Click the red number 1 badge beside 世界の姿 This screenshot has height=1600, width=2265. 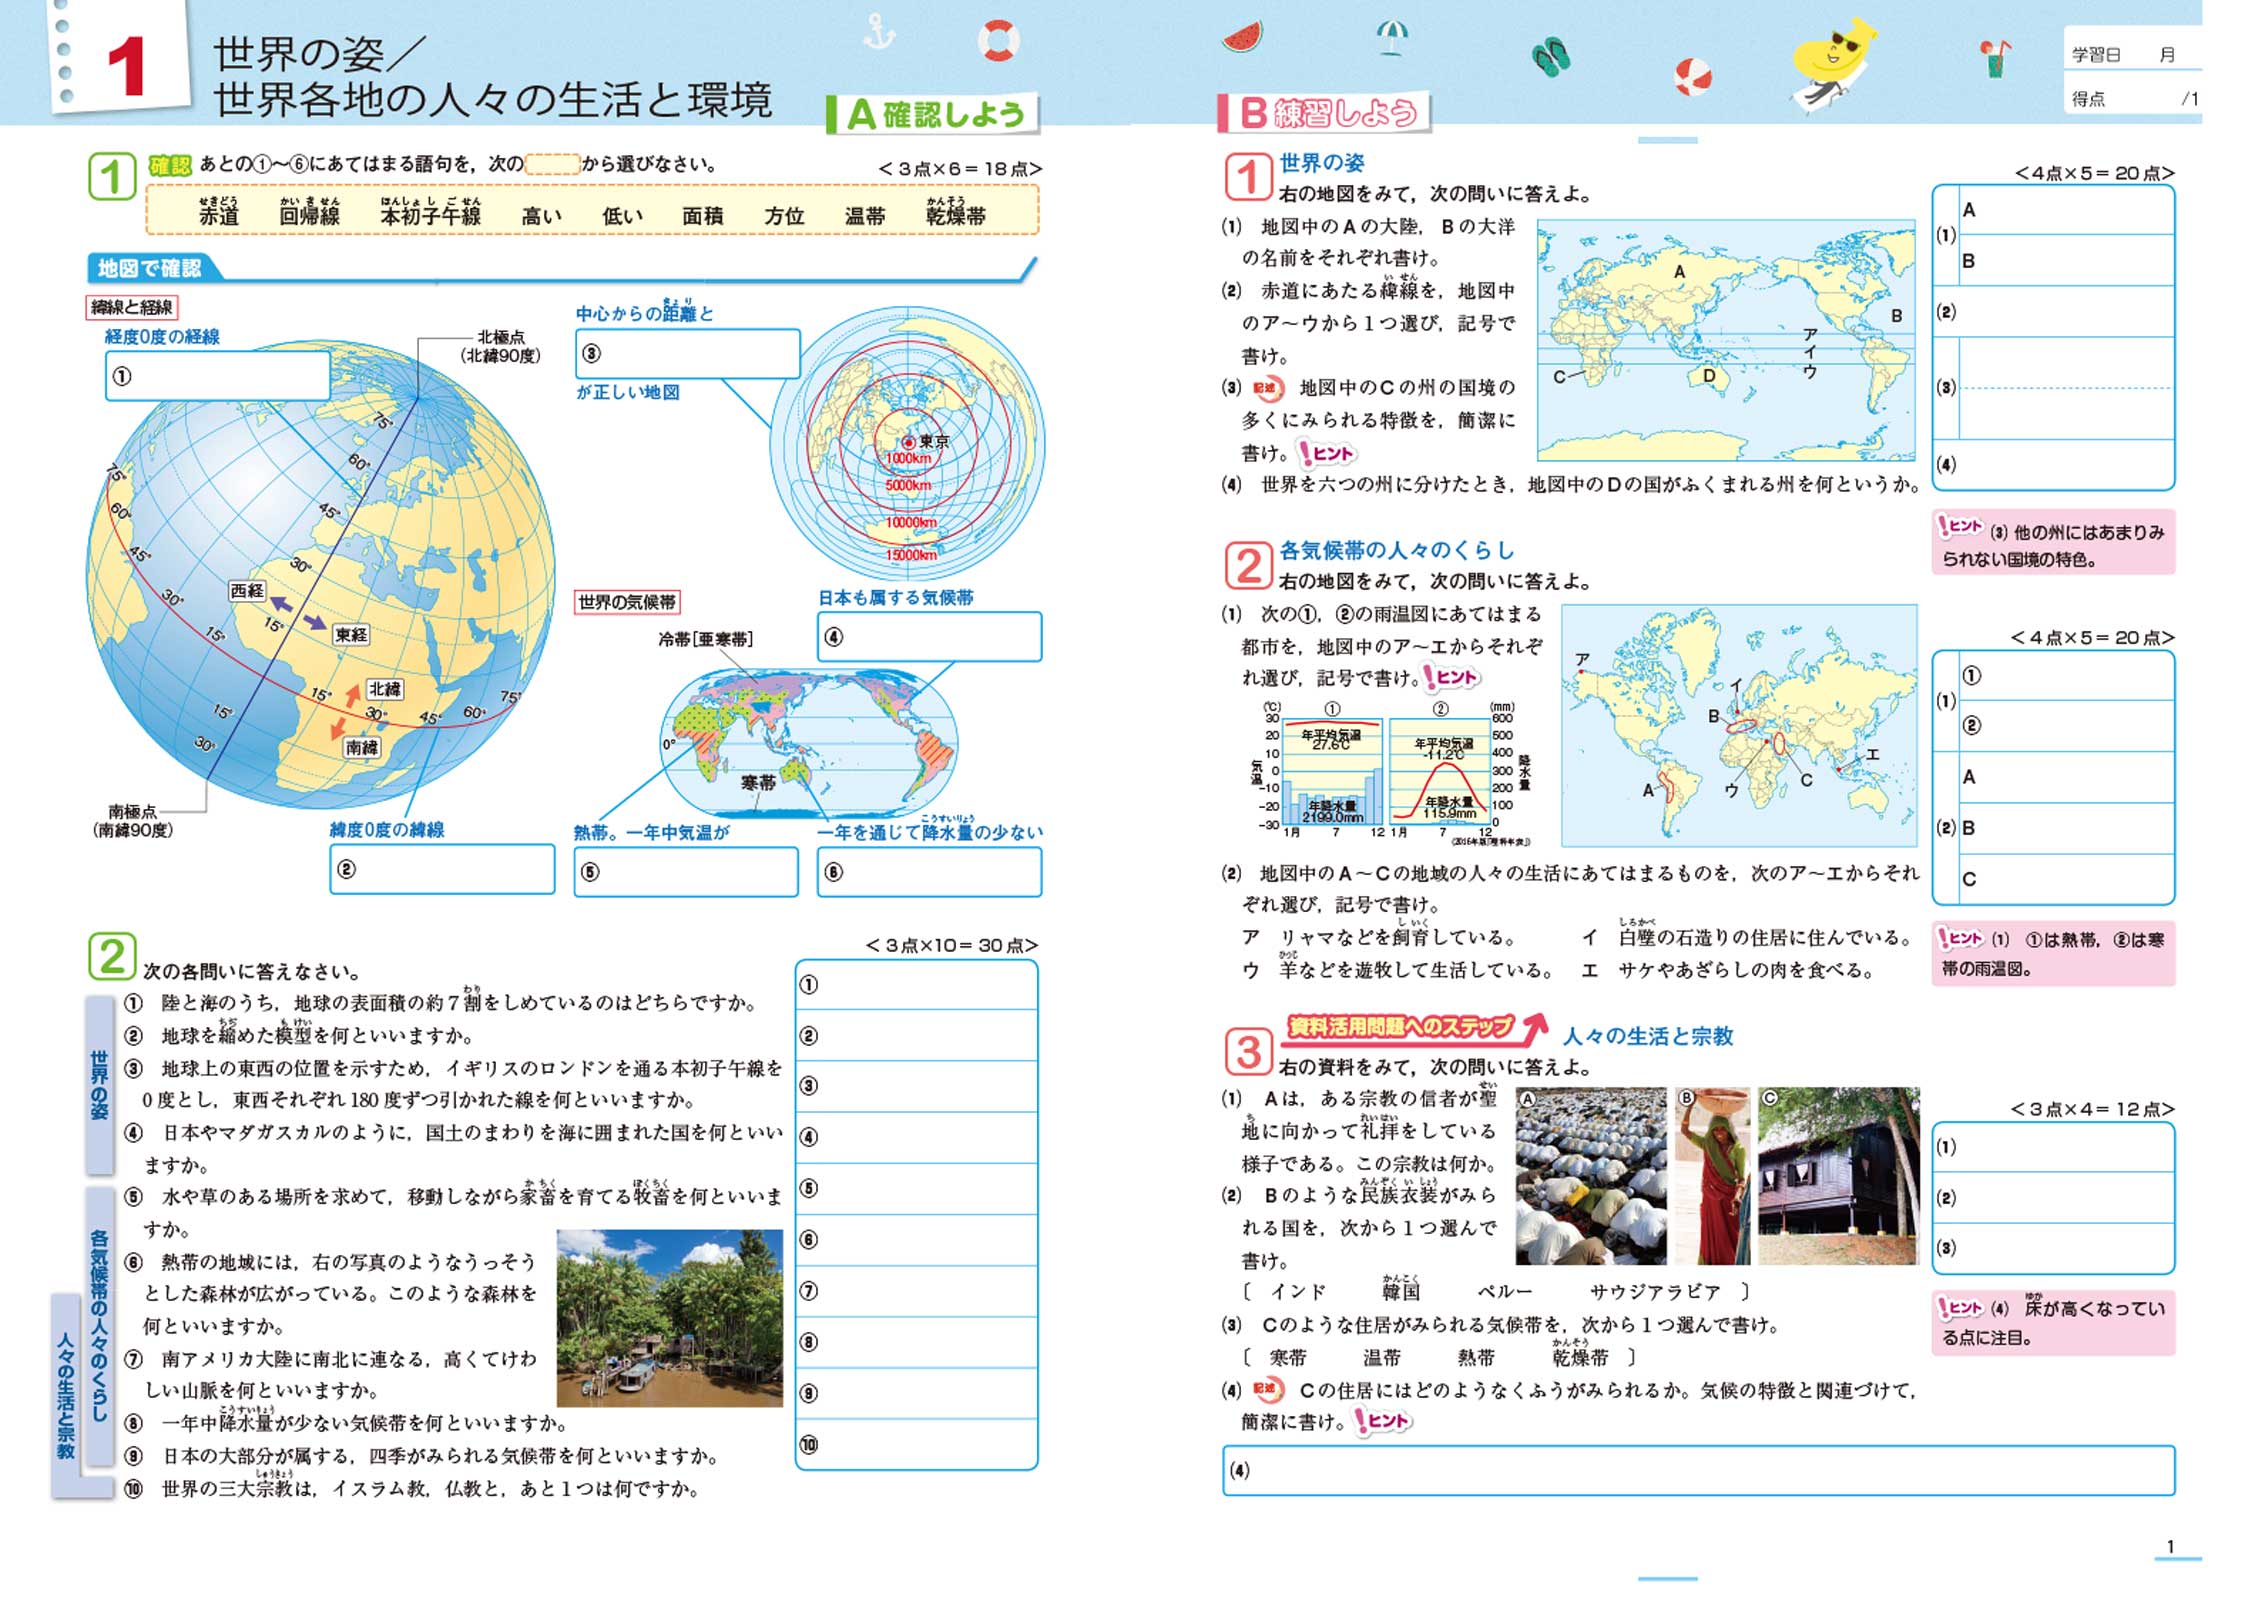(1248, 176)
